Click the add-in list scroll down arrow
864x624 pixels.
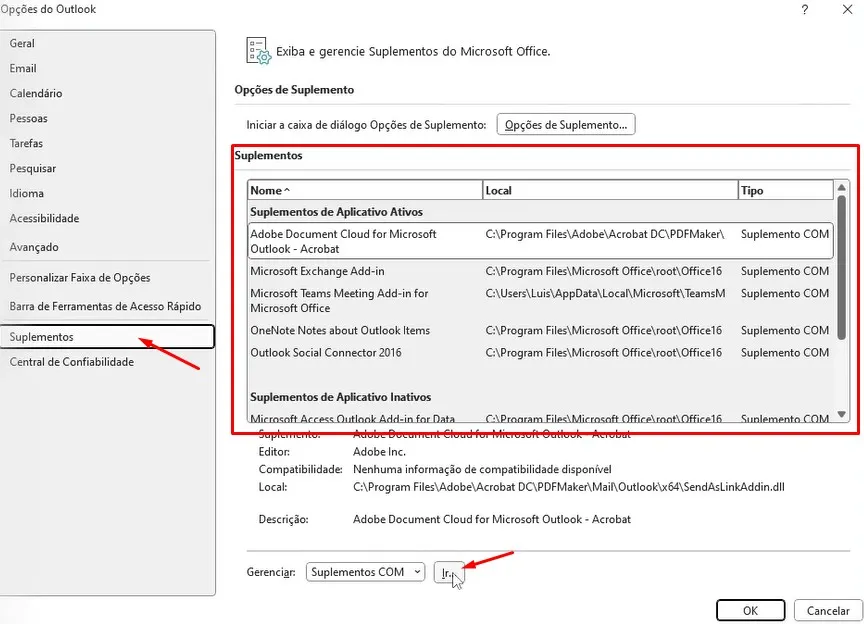[841, 414]
